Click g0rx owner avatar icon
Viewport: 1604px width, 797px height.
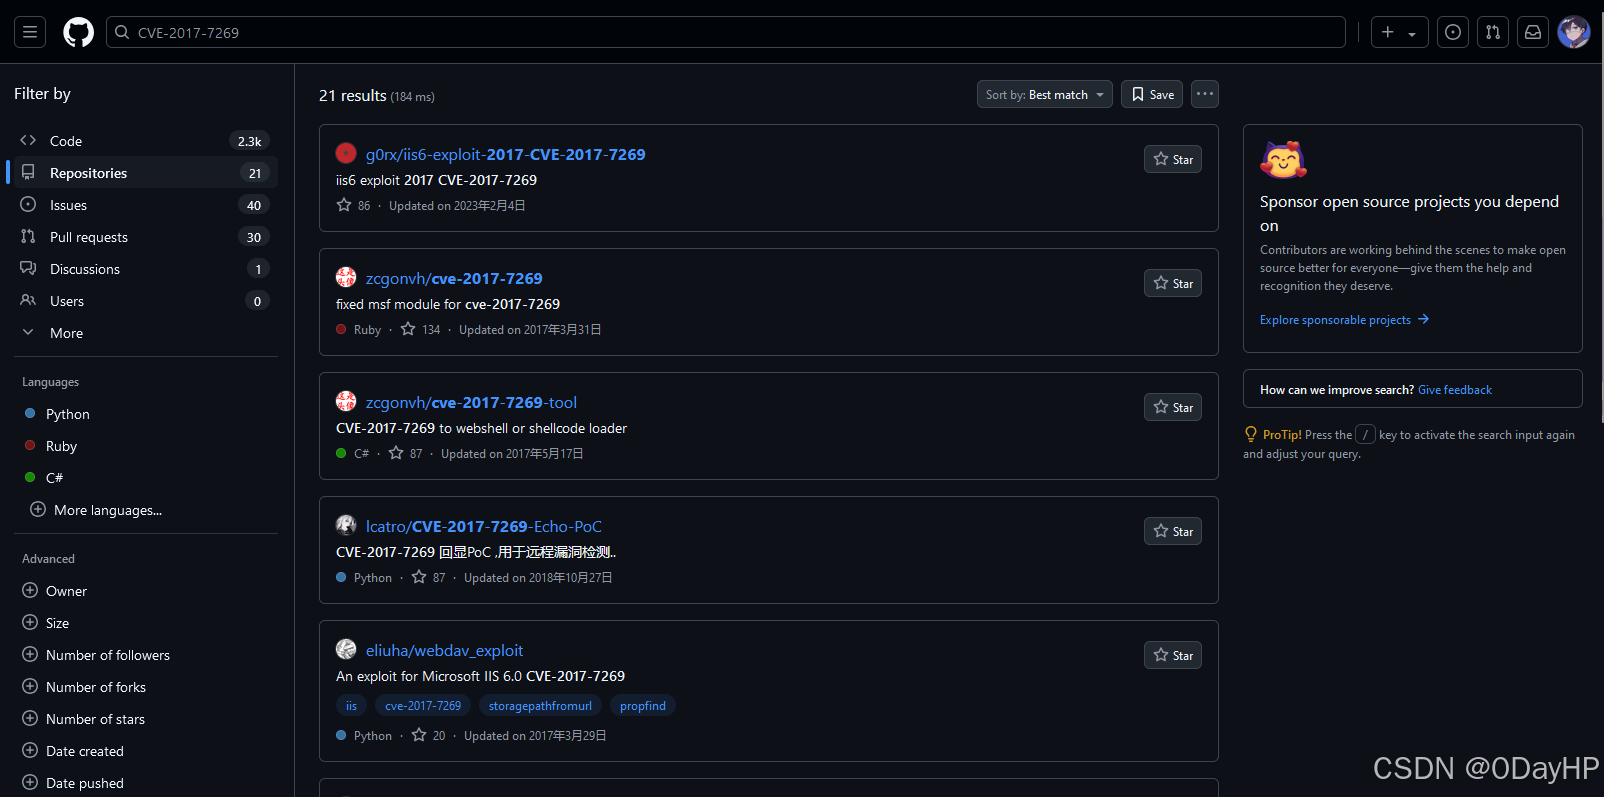pos(346,153)
